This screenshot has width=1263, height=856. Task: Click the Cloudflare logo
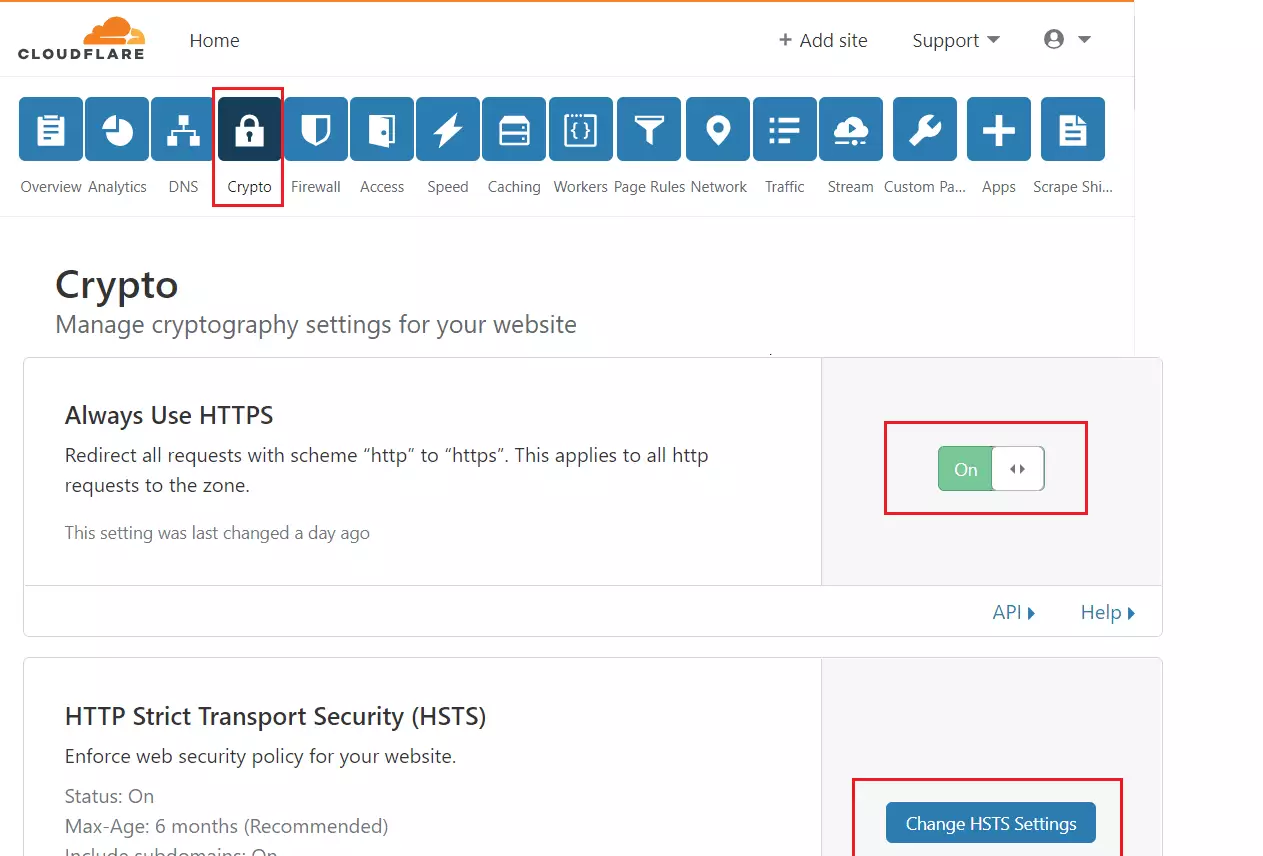(81, 39)
